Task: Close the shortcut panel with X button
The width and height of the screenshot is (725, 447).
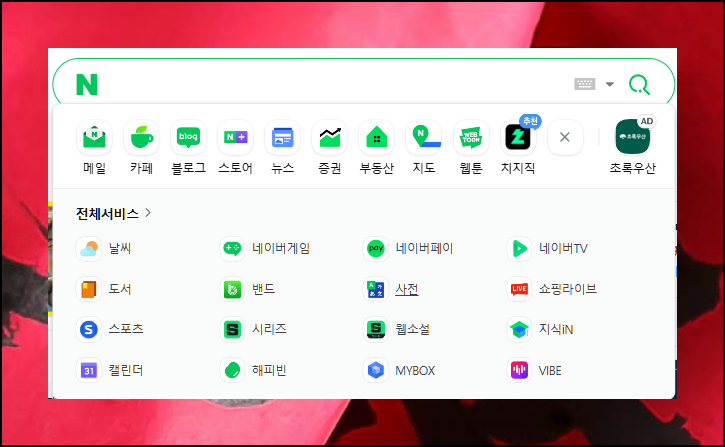Action: click(565, 137)
